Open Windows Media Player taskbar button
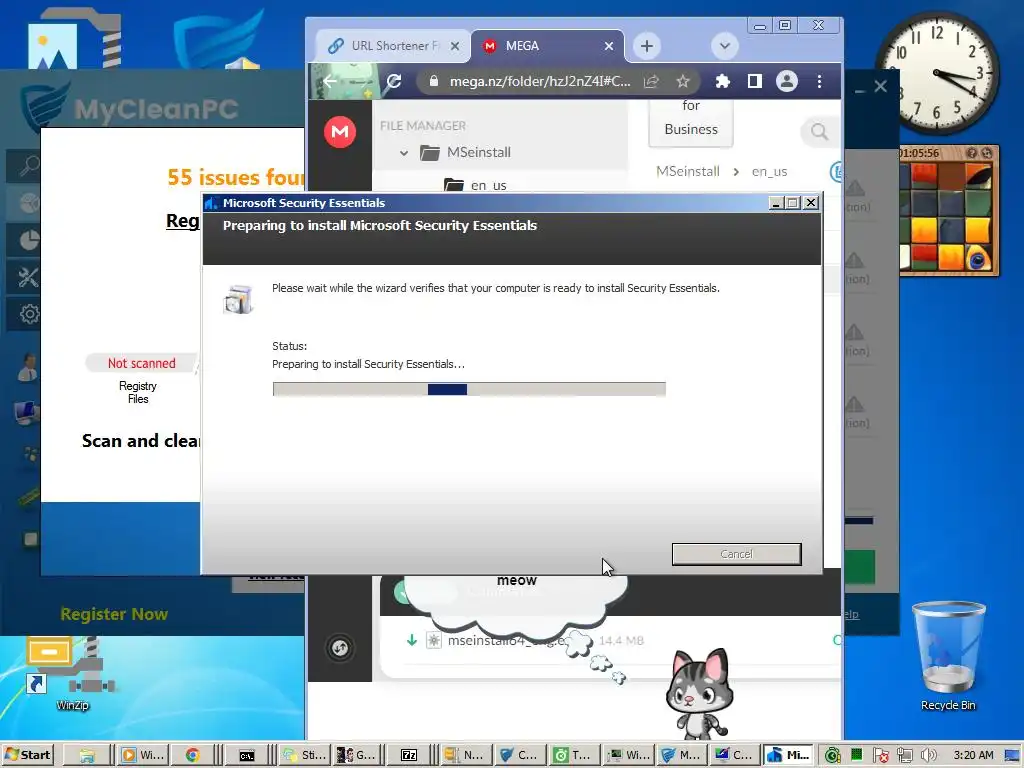 (x=142, y=755)
